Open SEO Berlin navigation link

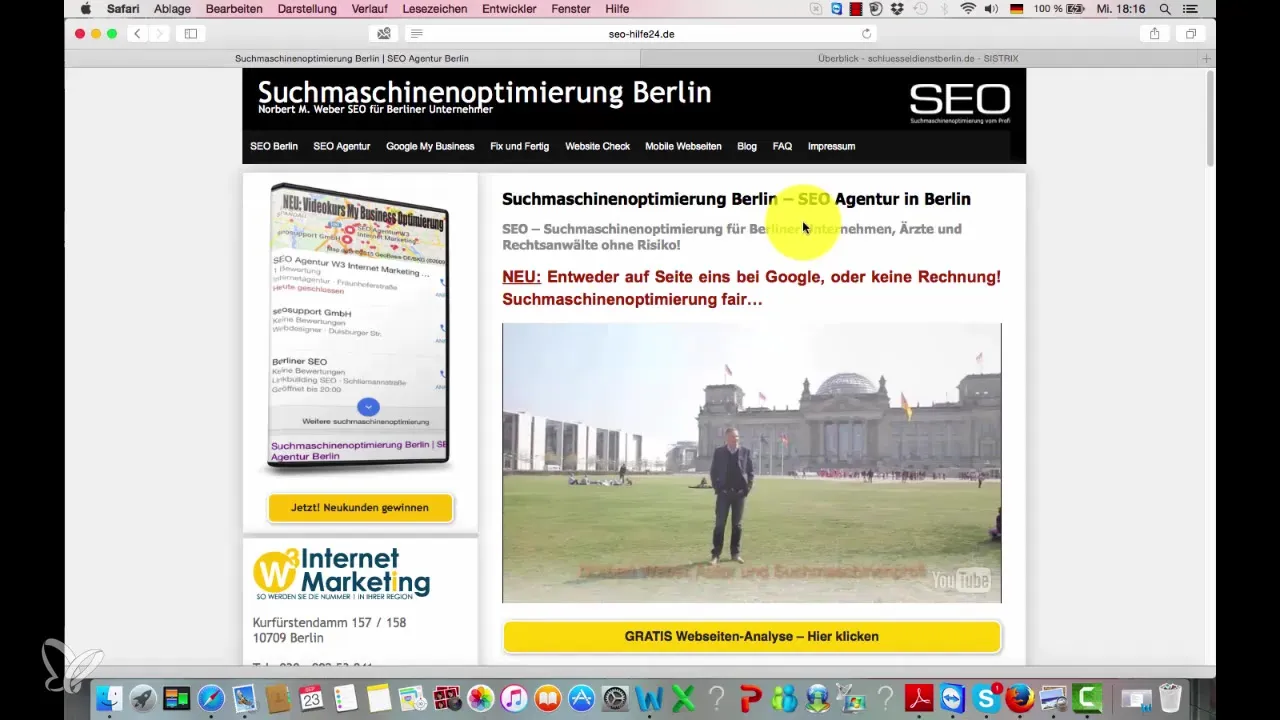click(274, 146)
